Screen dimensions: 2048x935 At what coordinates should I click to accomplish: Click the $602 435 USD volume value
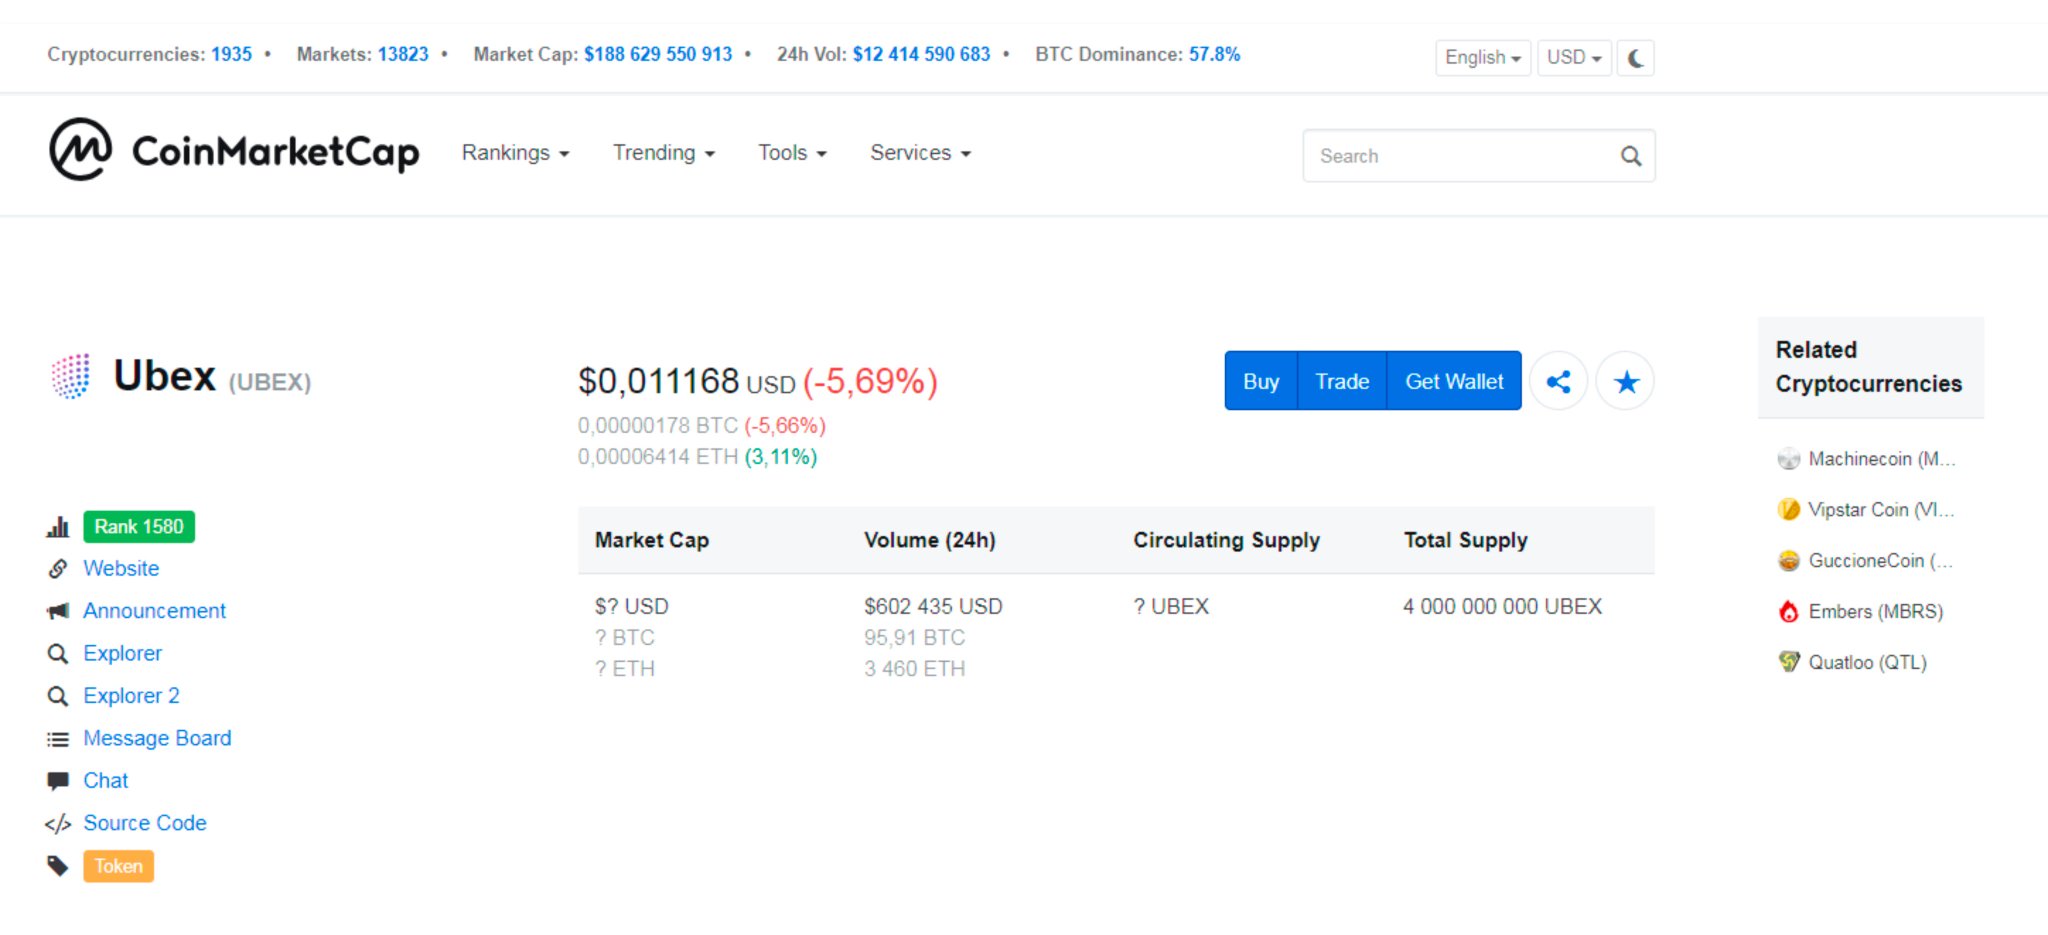coord(933,606)
